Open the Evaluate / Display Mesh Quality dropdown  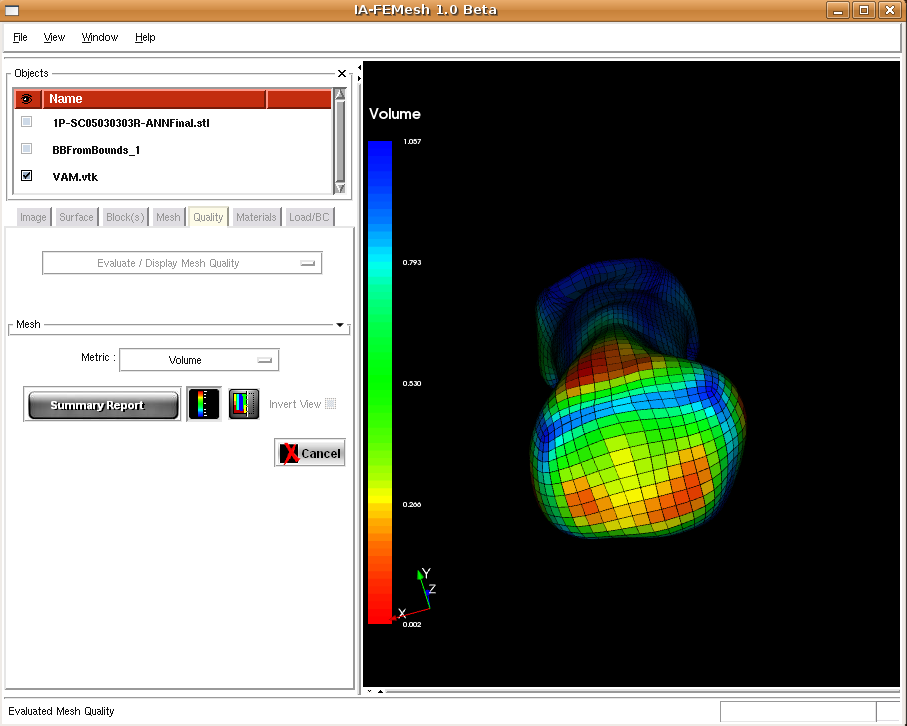[x=182, y=263]
